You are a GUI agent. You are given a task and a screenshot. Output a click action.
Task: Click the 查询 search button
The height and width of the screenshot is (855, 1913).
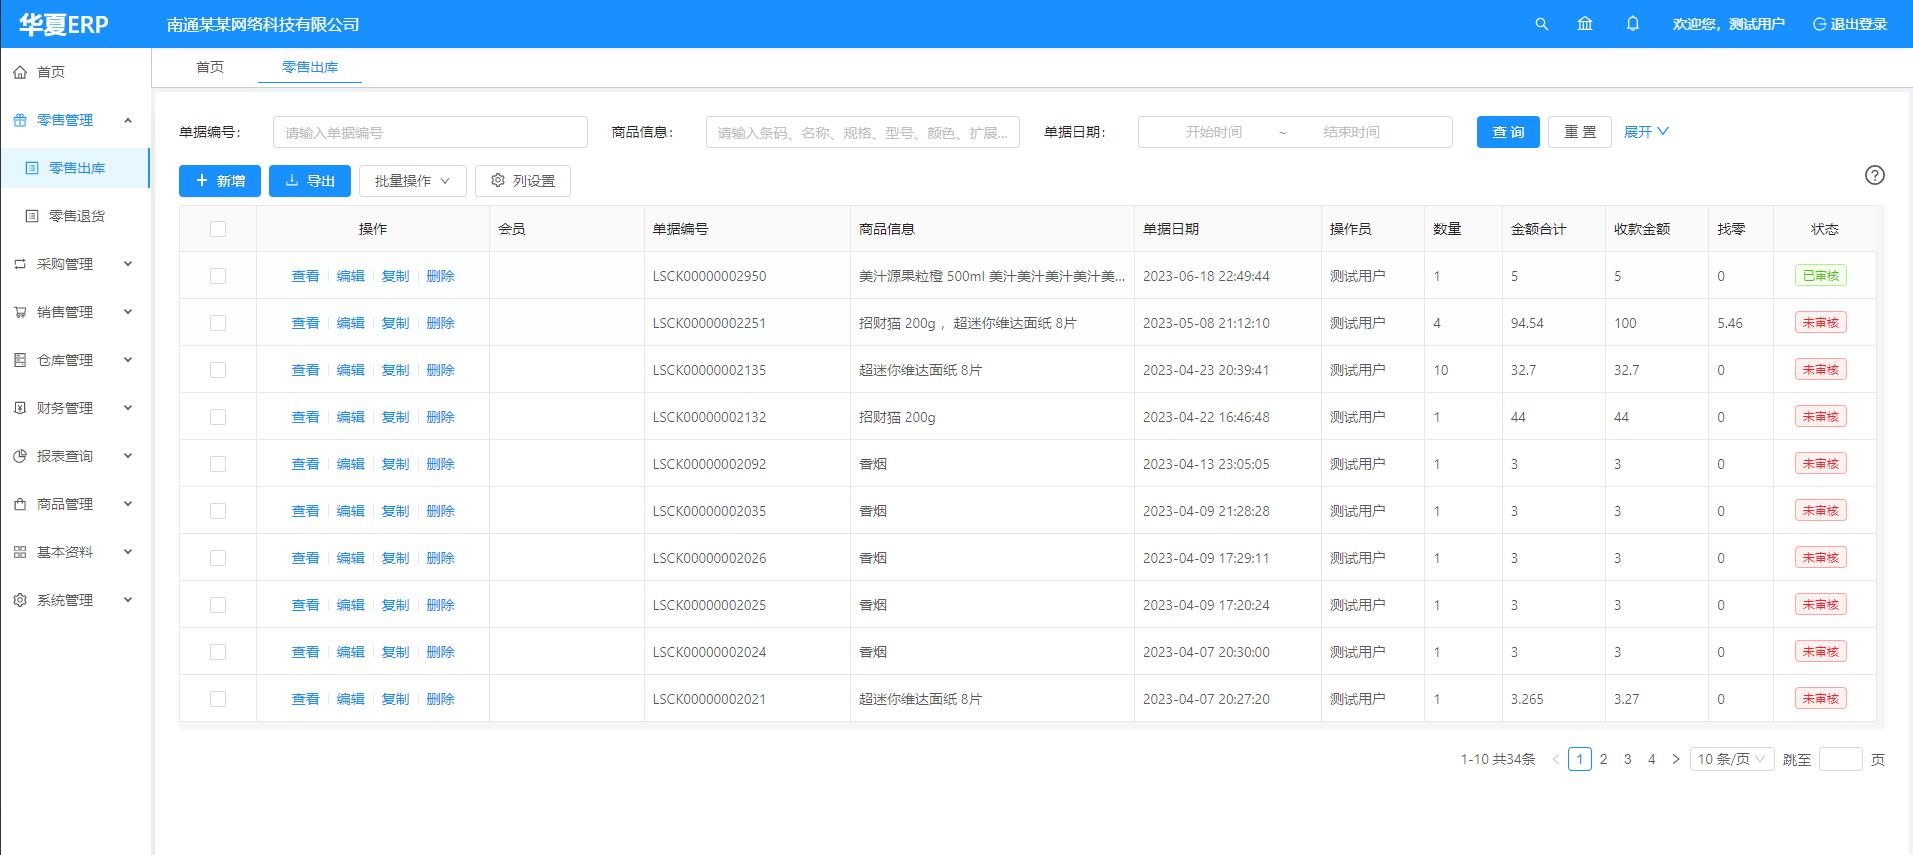[x=1507, y=132]
